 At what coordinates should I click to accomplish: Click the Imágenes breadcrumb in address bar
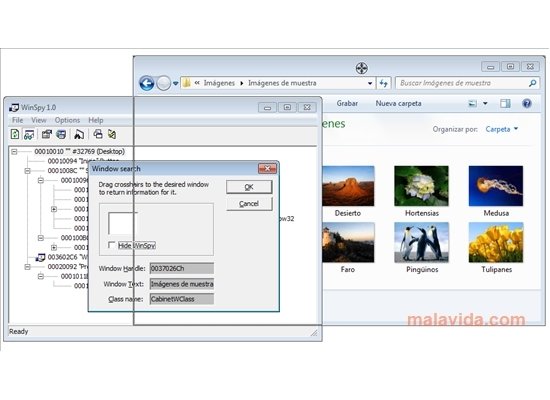219,83
